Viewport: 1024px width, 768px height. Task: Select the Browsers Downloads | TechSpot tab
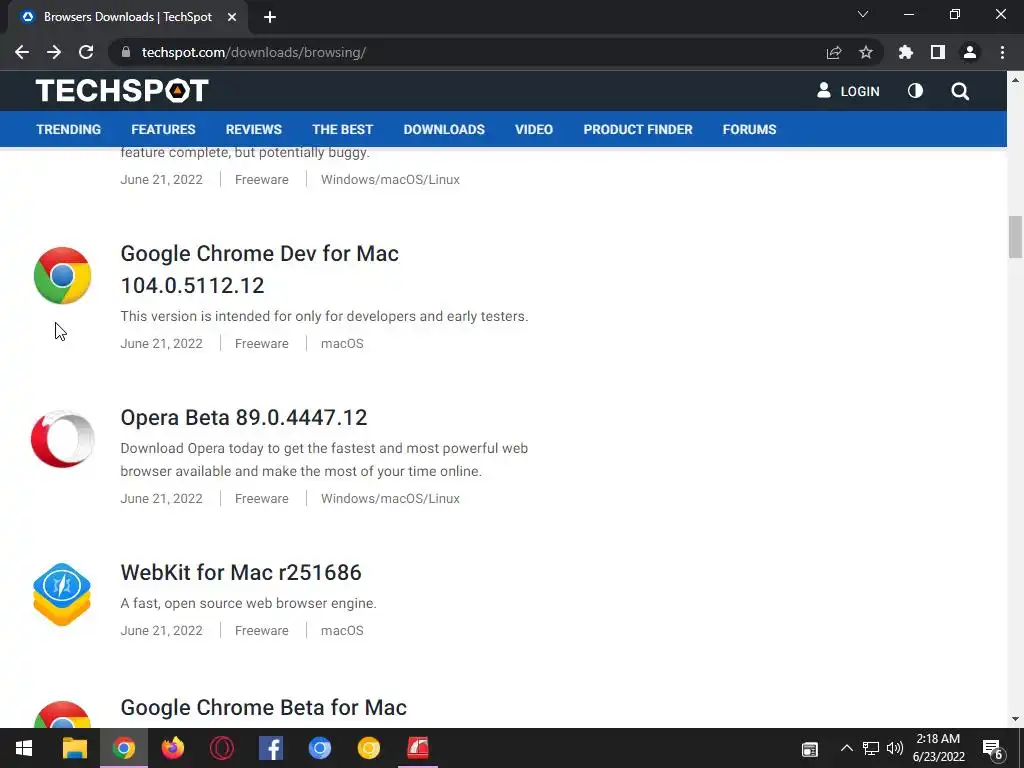pos(128,17)
